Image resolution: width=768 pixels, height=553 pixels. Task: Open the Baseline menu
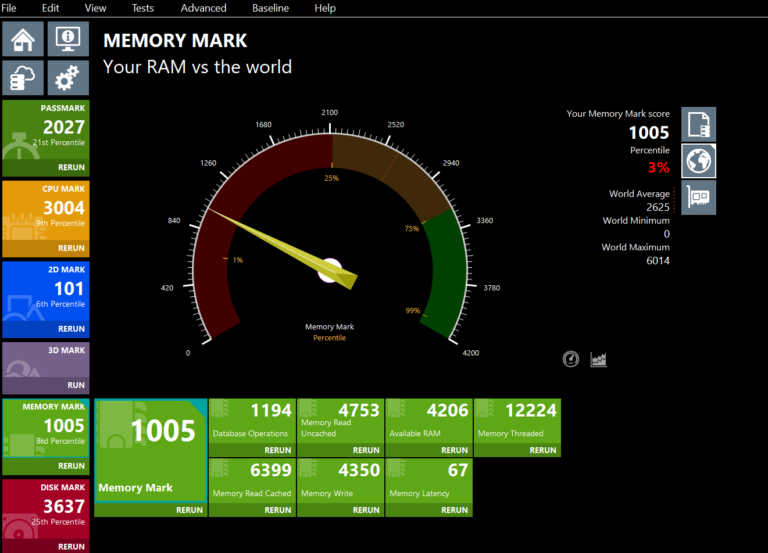[x=270, y=8]
